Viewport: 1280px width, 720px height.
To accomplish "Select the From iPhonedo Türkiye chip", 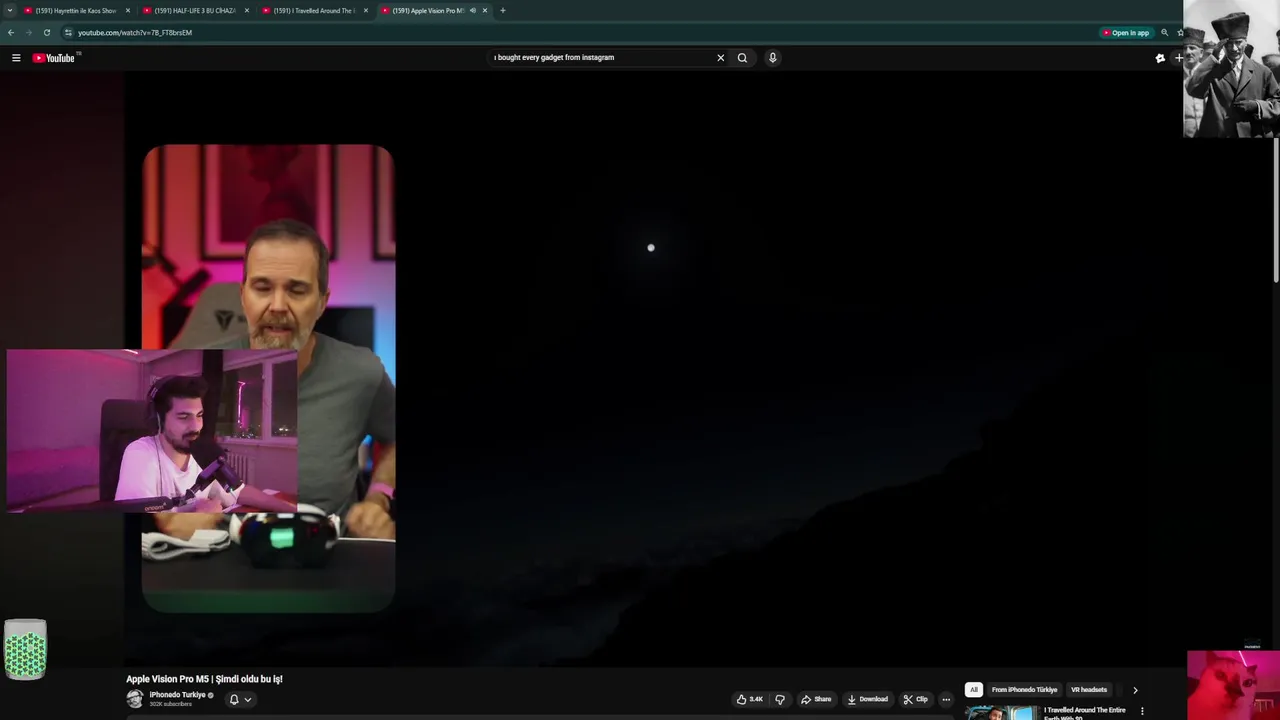I will (1024, 690).
